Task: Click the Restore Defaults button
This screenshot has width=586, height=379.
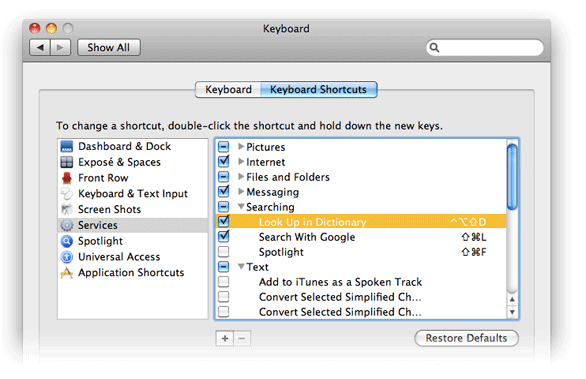Action: coord(466,338)
